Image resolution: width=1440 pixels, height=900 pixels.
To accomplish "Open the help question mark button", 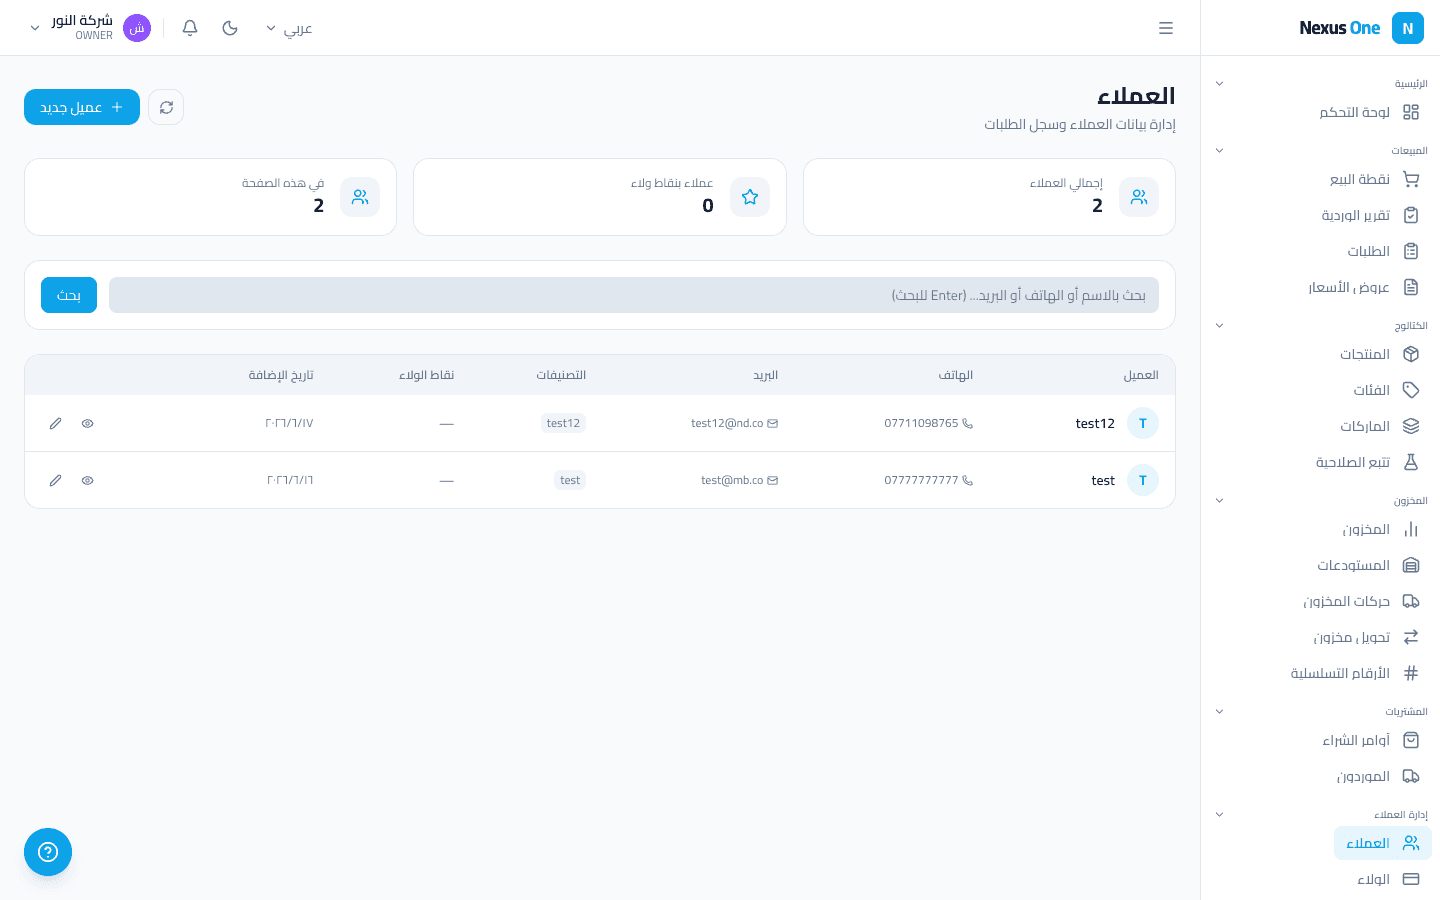I will (x=48, y=852).
